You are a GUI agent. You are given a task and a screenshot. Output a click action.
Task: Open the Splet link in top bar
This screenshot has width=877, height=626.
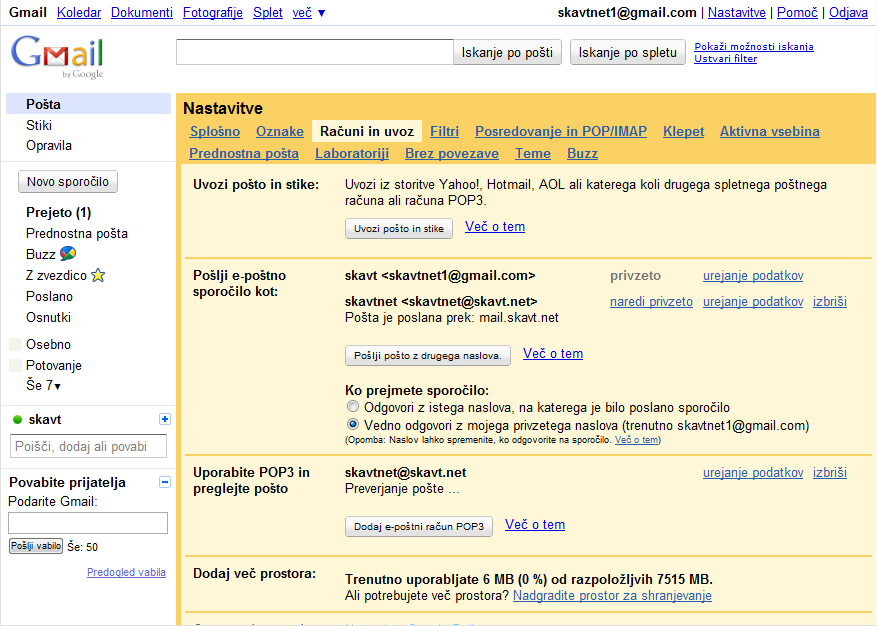click(268, 12)
